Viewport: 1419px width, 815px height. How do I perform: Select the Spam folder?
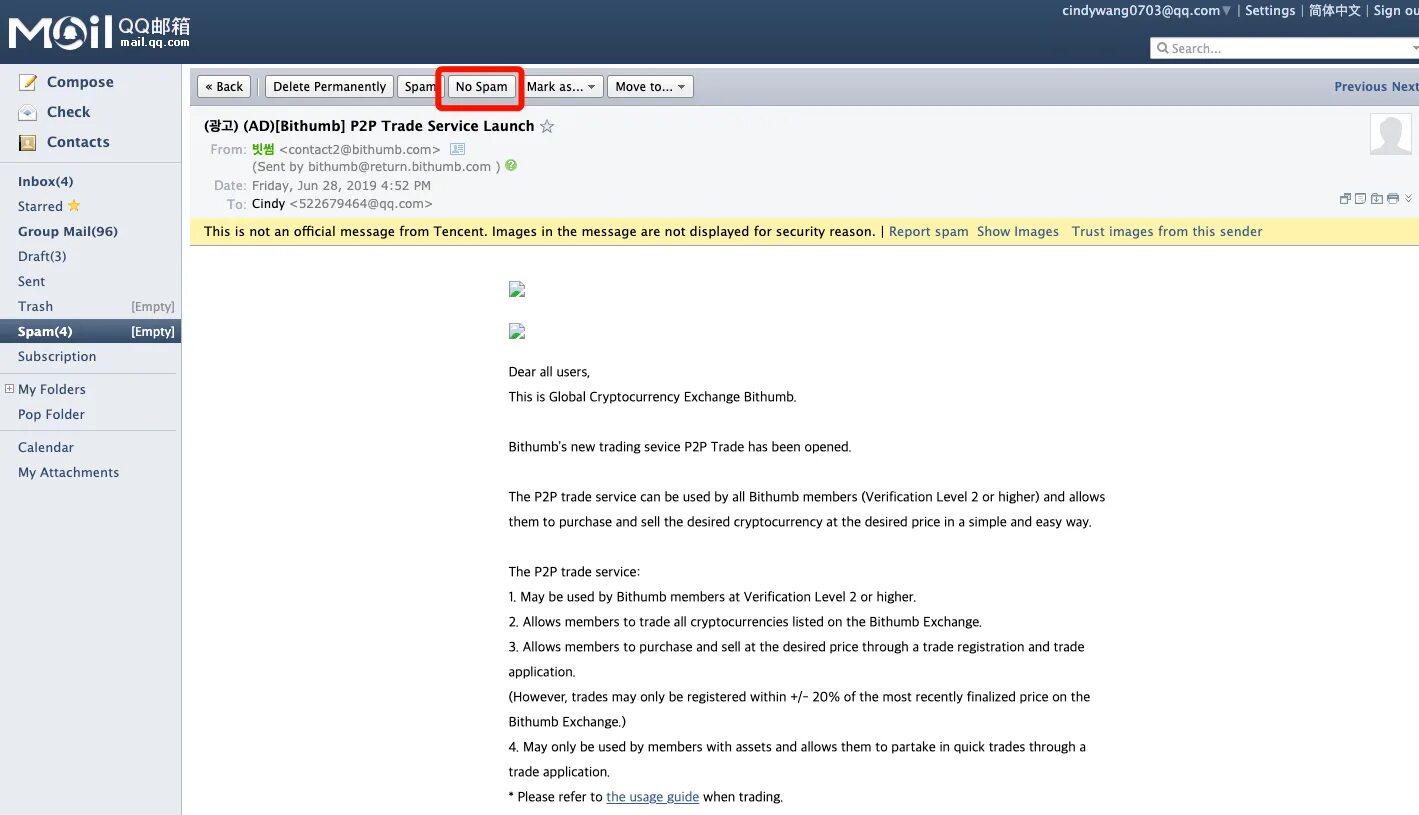pos(45,331)
